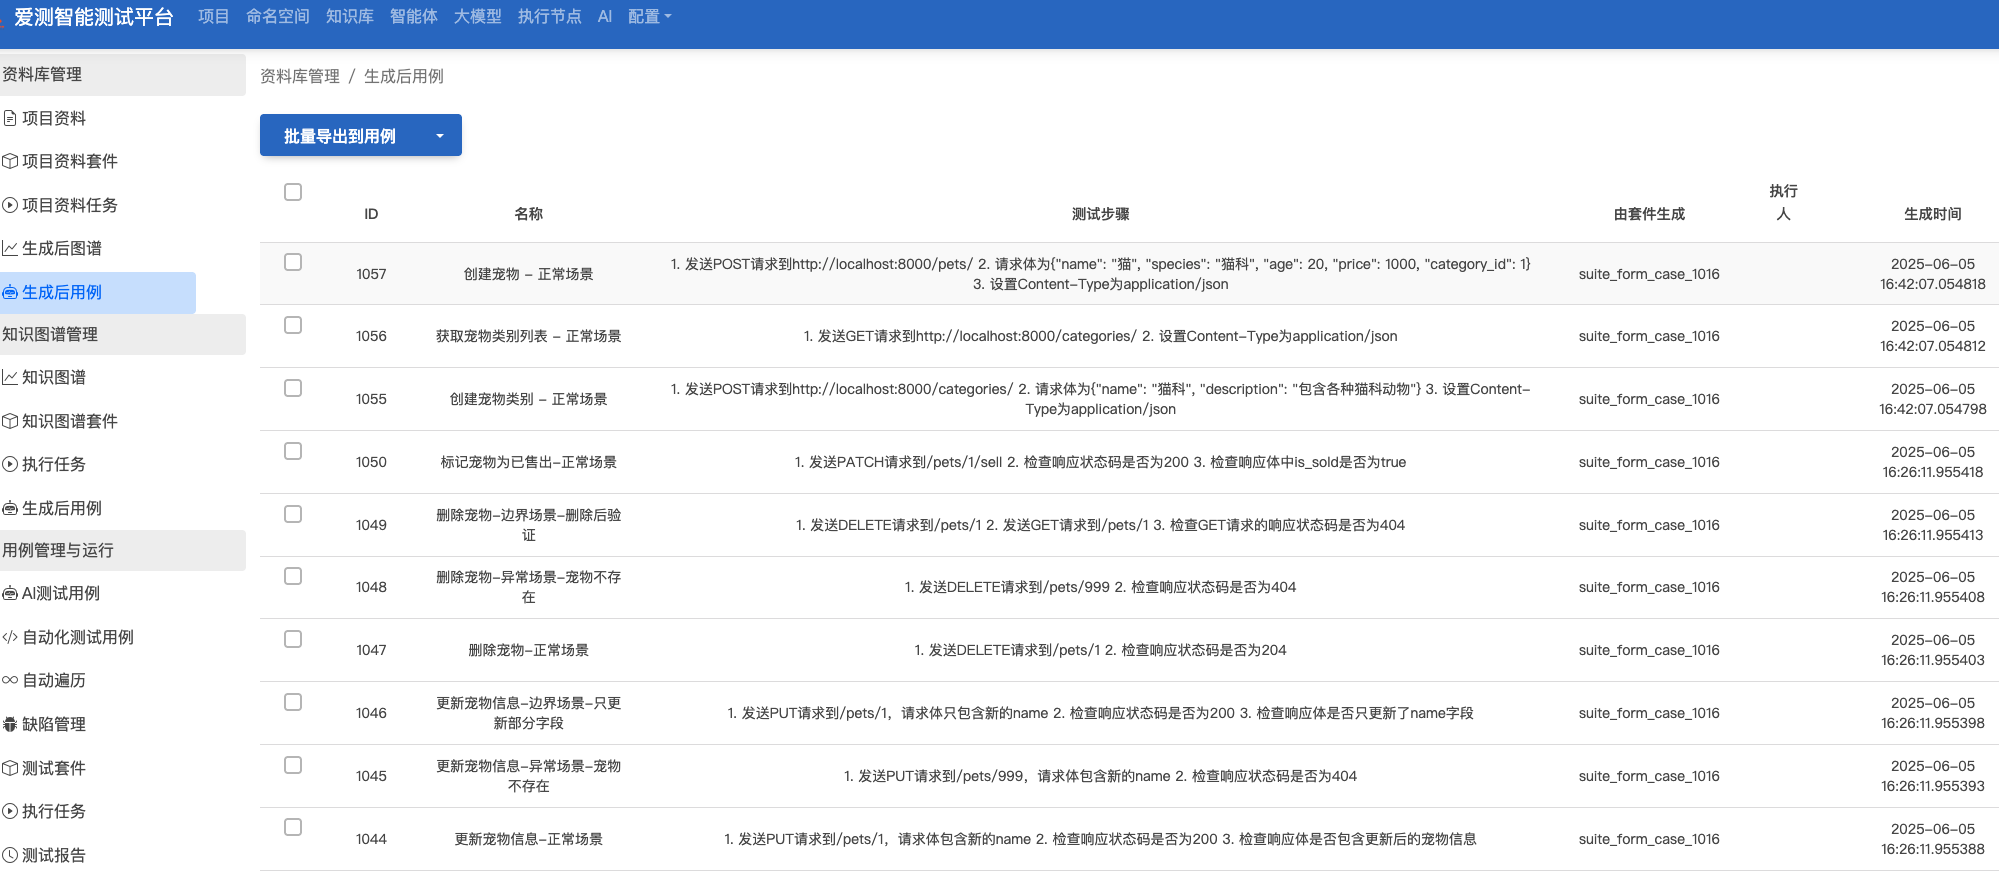Check the box for row 1046
The image size is (1999, 884).
293,702
